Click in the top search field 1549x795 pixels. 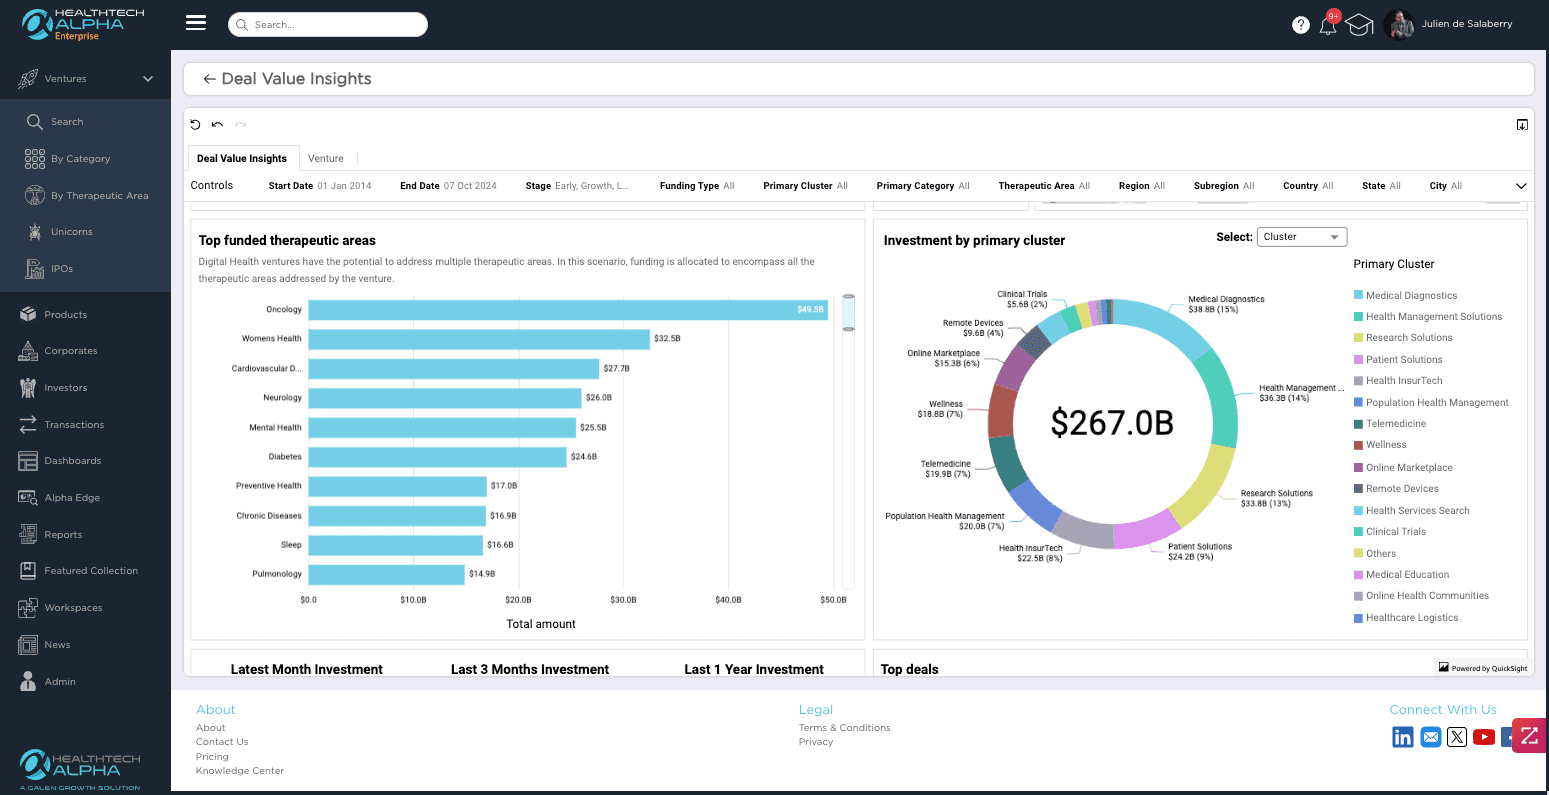click(328, 25)
